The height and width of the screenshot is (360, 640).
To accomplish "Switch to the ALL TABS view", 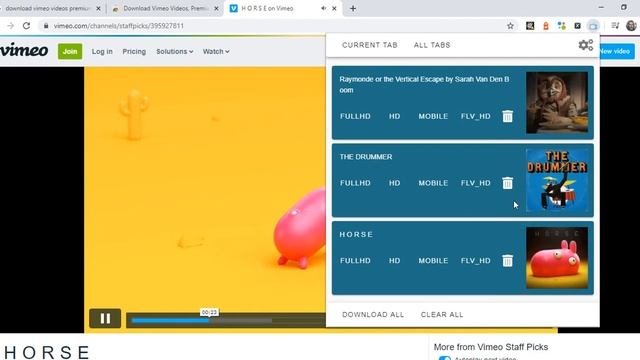I will [x=432, y=45].
